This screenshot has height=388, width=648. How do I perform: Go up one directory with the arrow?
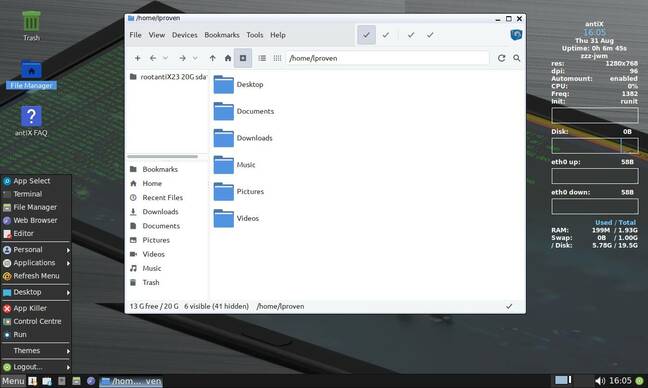click(x=212, y=58)
